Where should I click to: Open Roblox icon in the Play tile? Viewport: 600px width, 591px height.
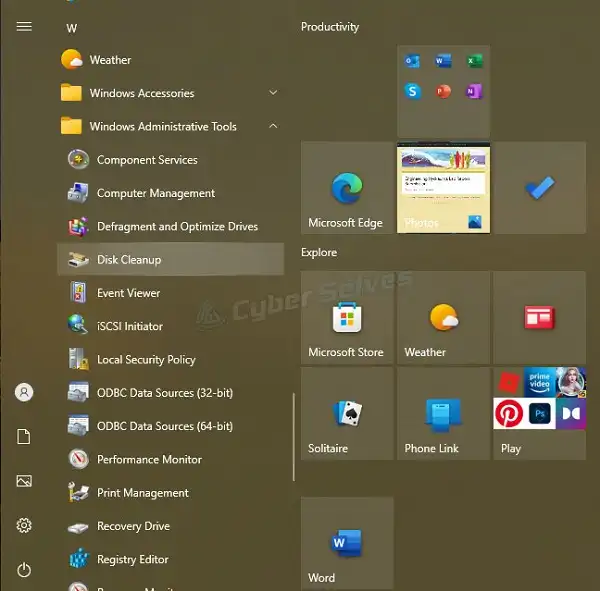(509, 382)
